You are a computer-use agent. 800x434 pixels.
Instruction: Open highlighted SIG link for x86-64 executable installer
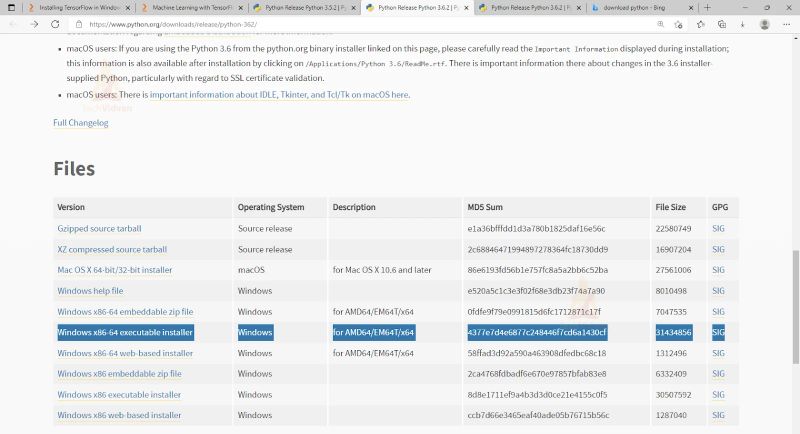(718, 333)
